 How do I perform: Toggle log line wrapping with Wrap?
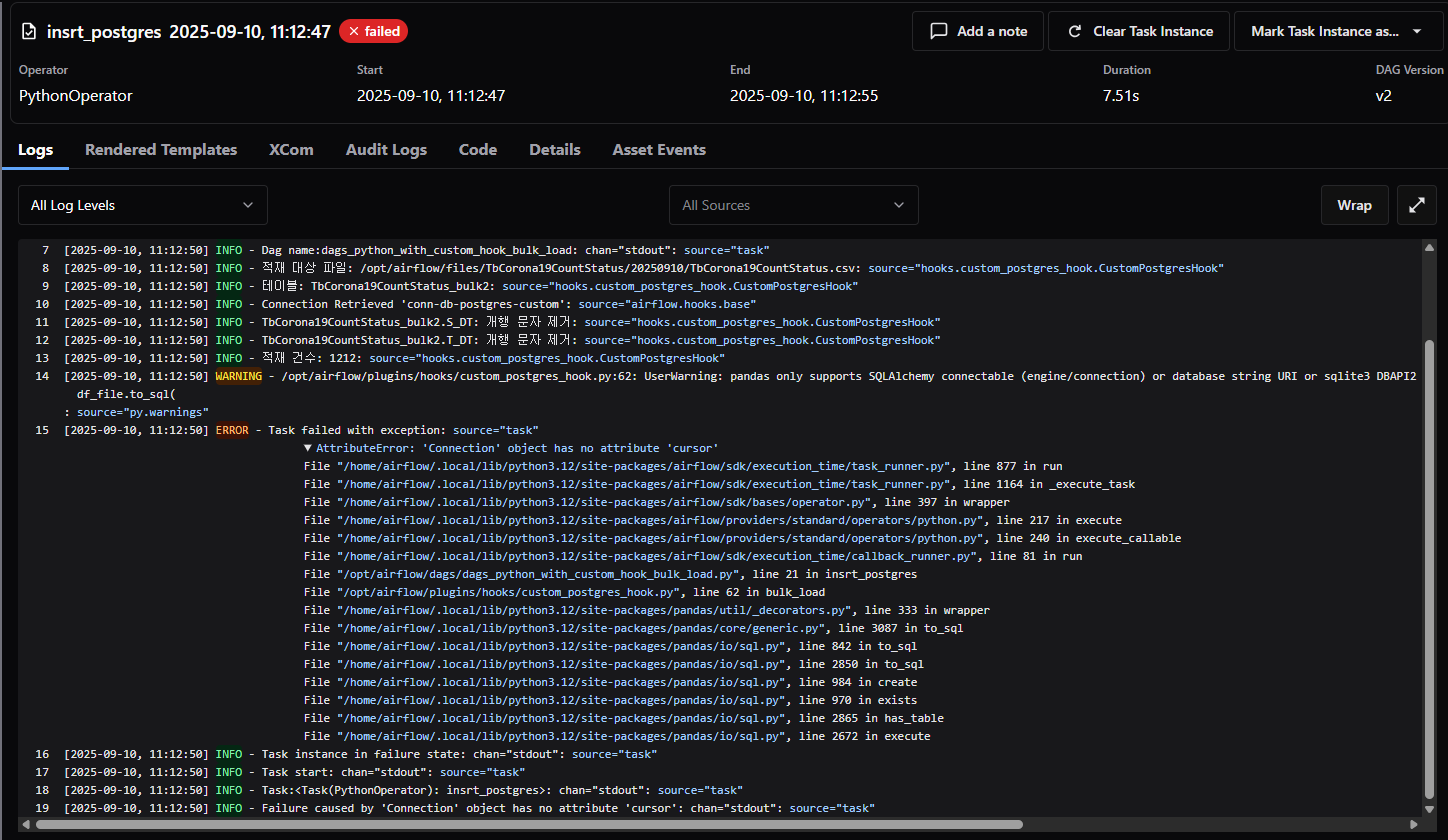tap(1354, 205)
